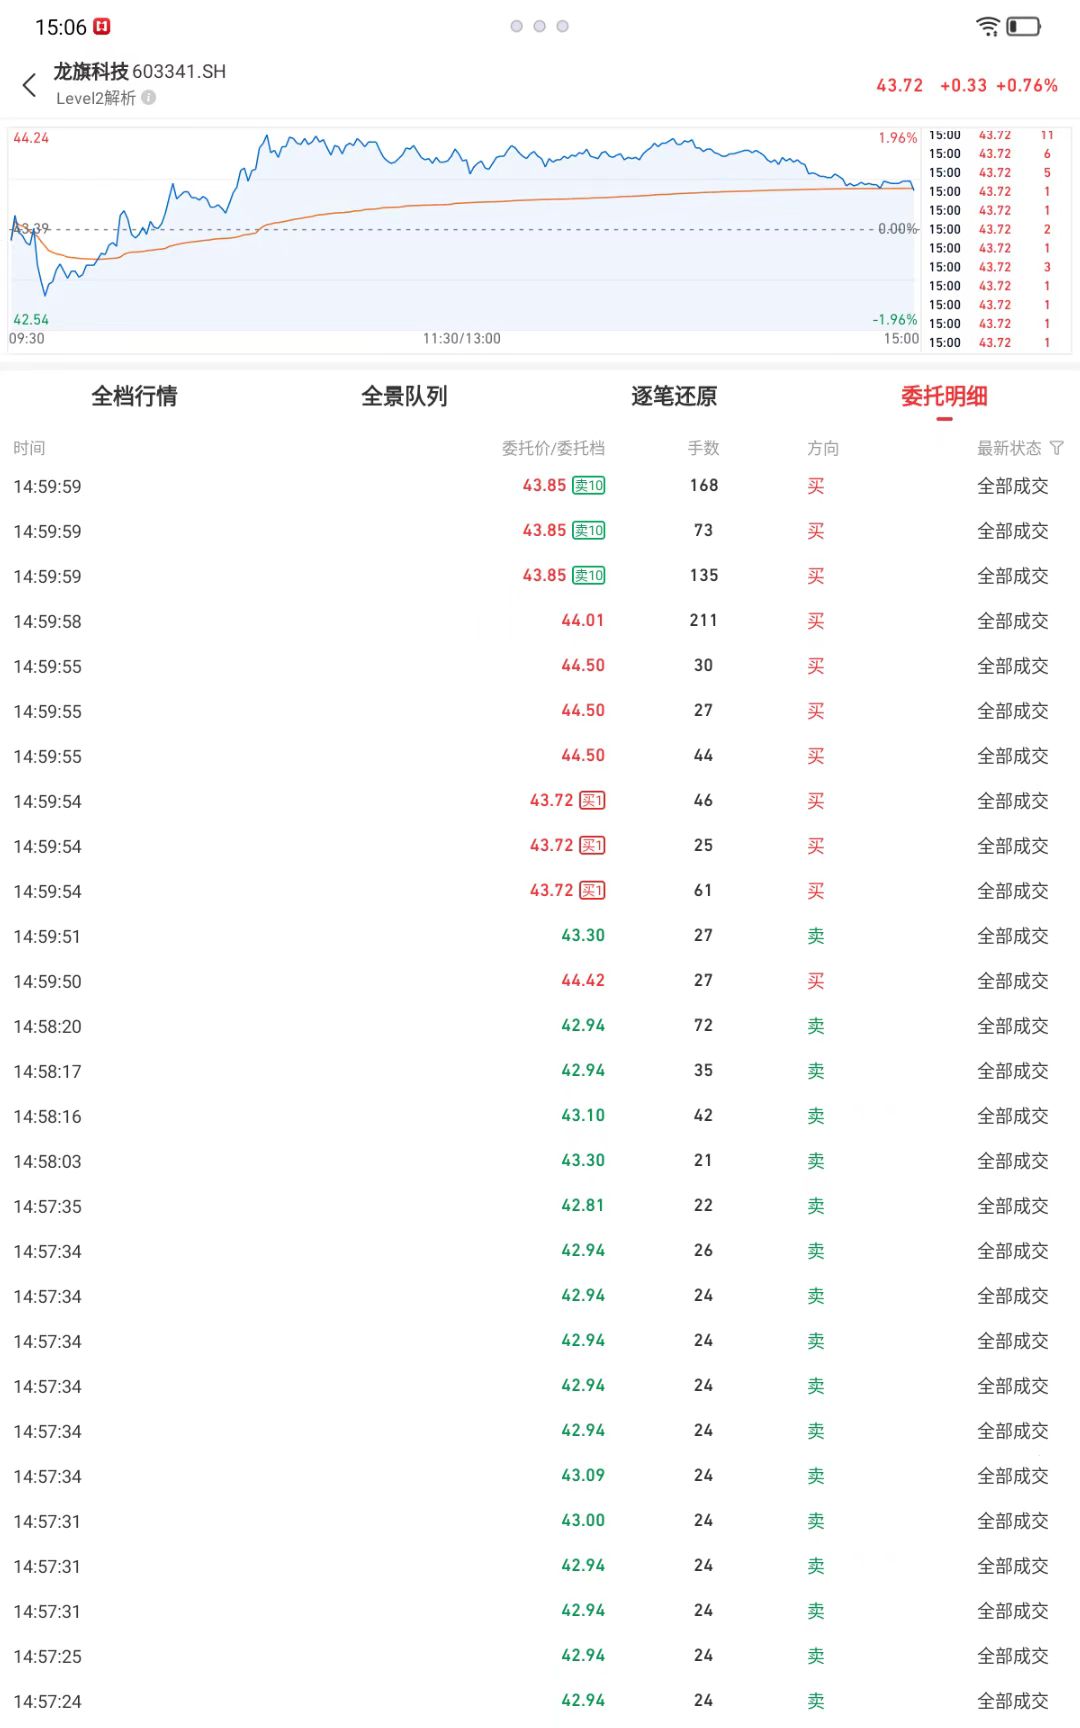Screen dimensions: 1080x1728
Task: Select the 14:57:25 order row
Action: tap(540, 1656)
